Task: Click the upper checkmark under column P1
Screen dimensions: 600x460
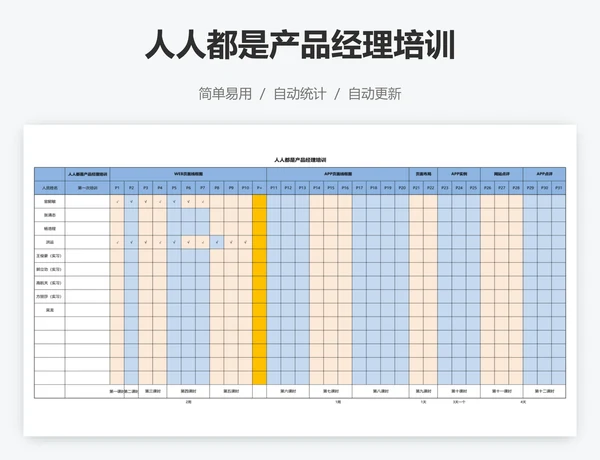Action: click(x=117, y=202)
